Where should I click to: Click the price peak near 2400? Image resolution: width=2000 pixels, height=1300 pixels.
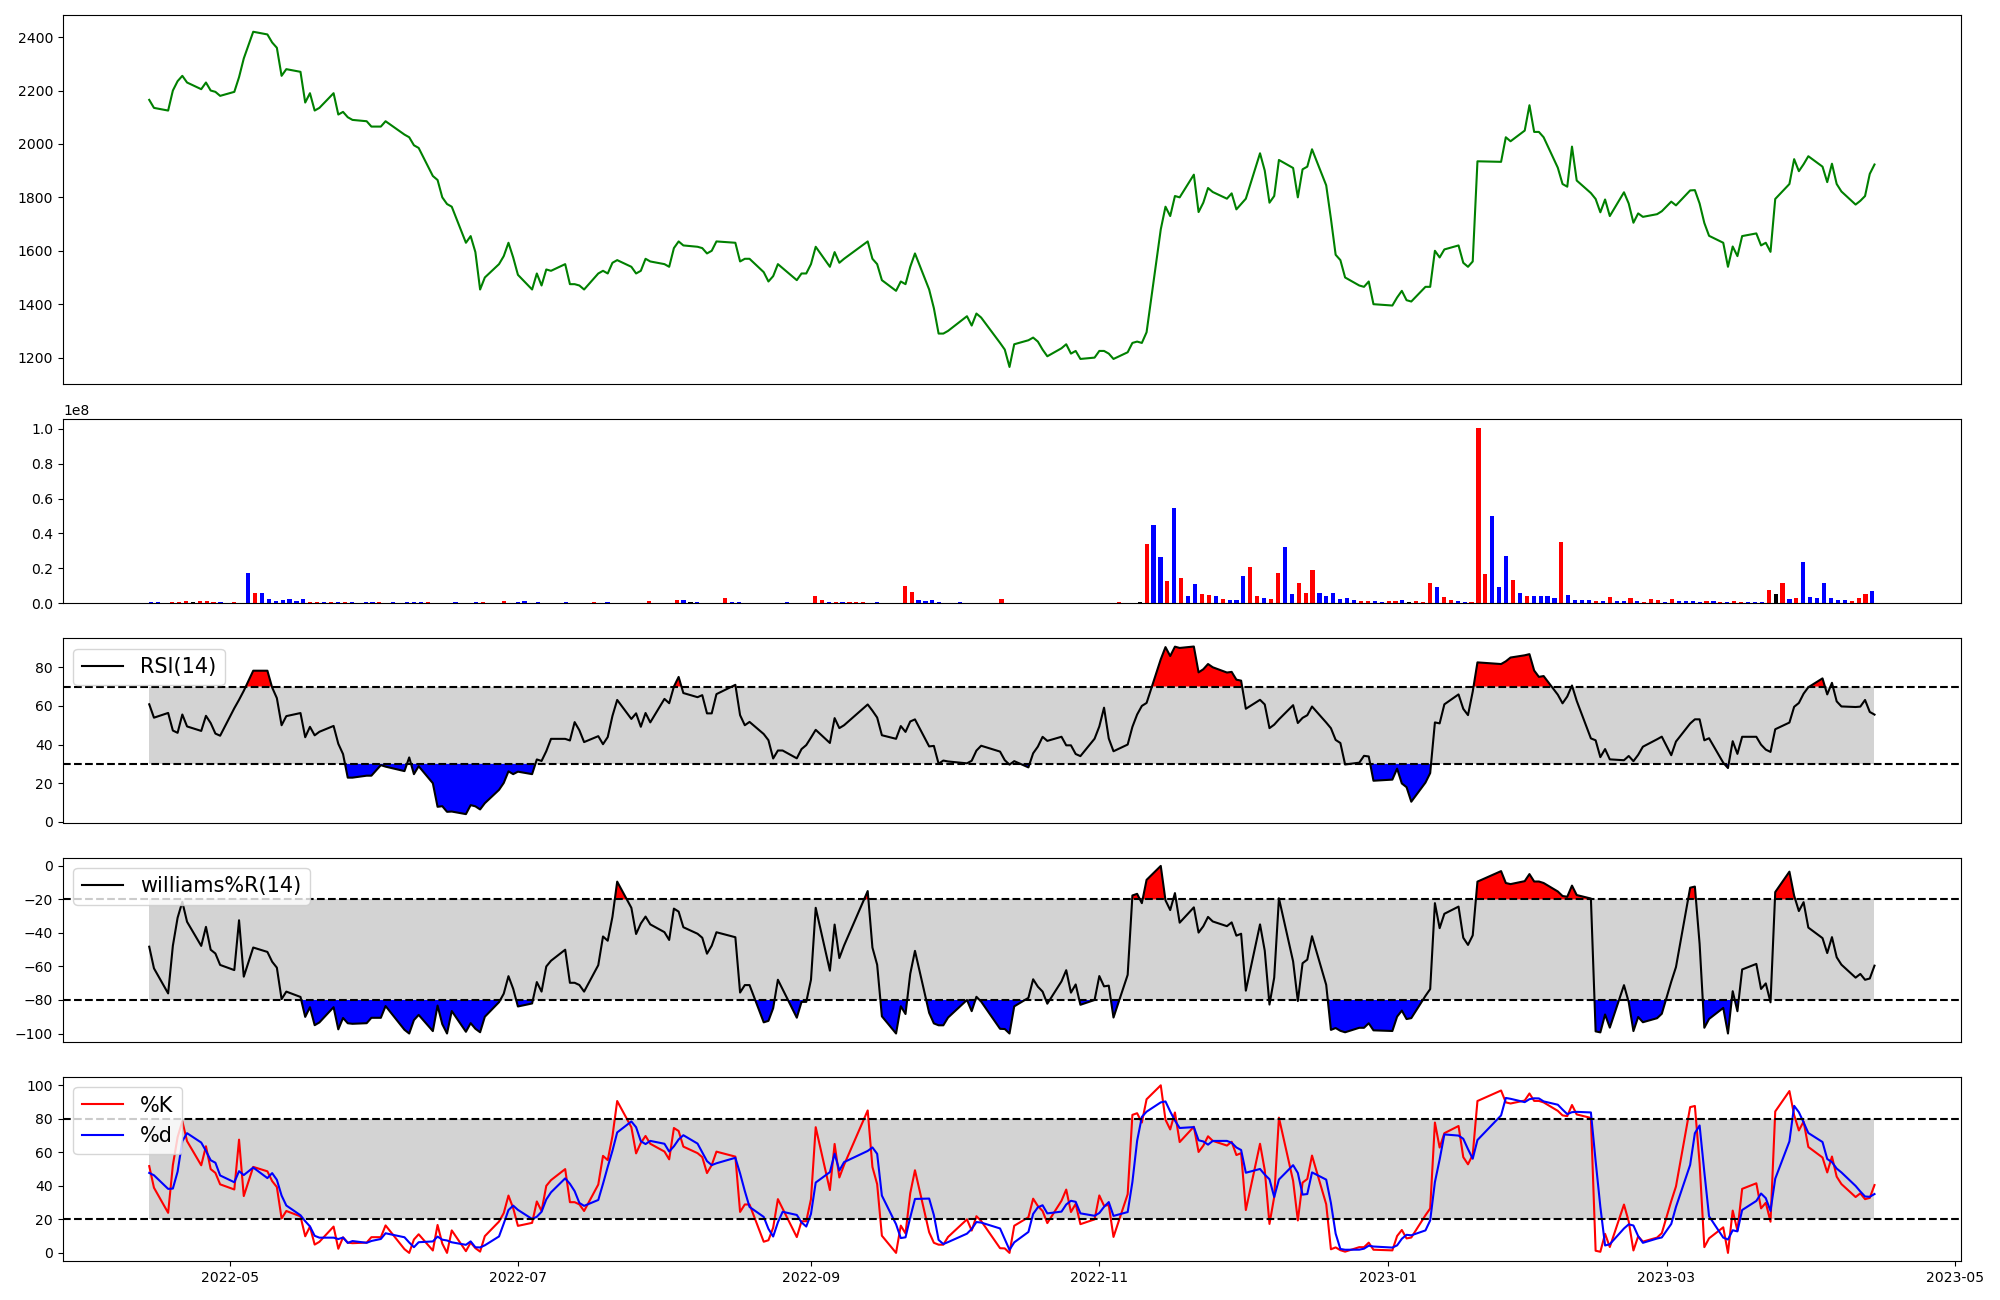pyautogui.click(x=254, y=32)
